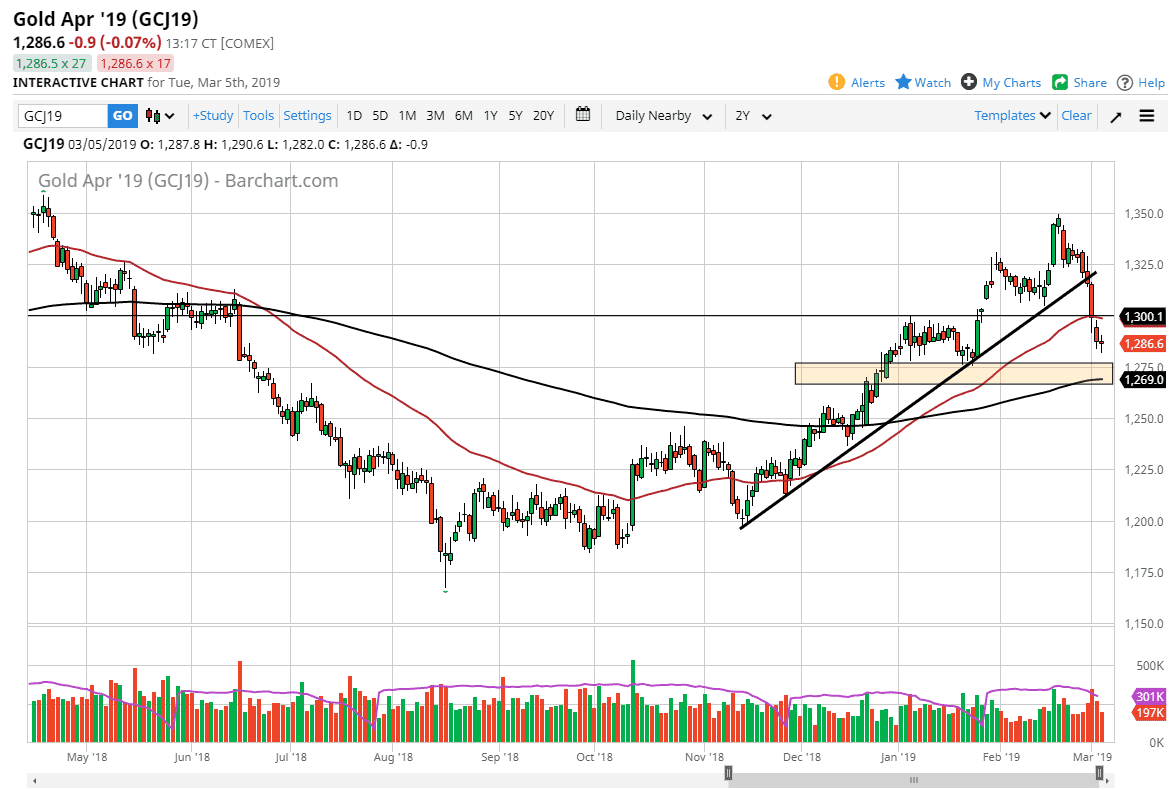Click the GCJ19 symbol input field

[63, 116]
